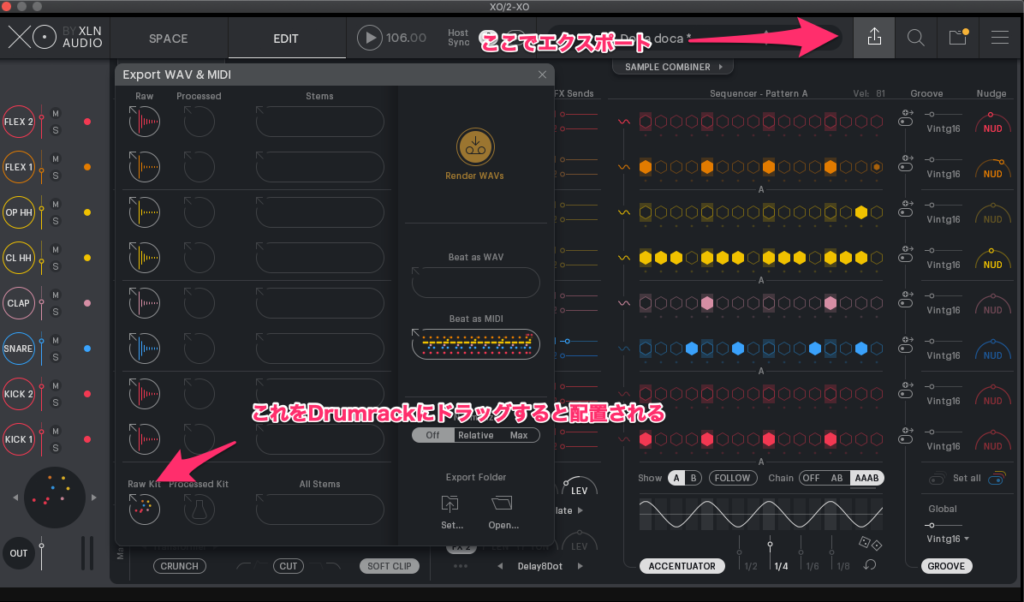Viewport: 1024px width, 602px height.
Task: Open the Delay8Dot effect selector
Action: [541, 567]
